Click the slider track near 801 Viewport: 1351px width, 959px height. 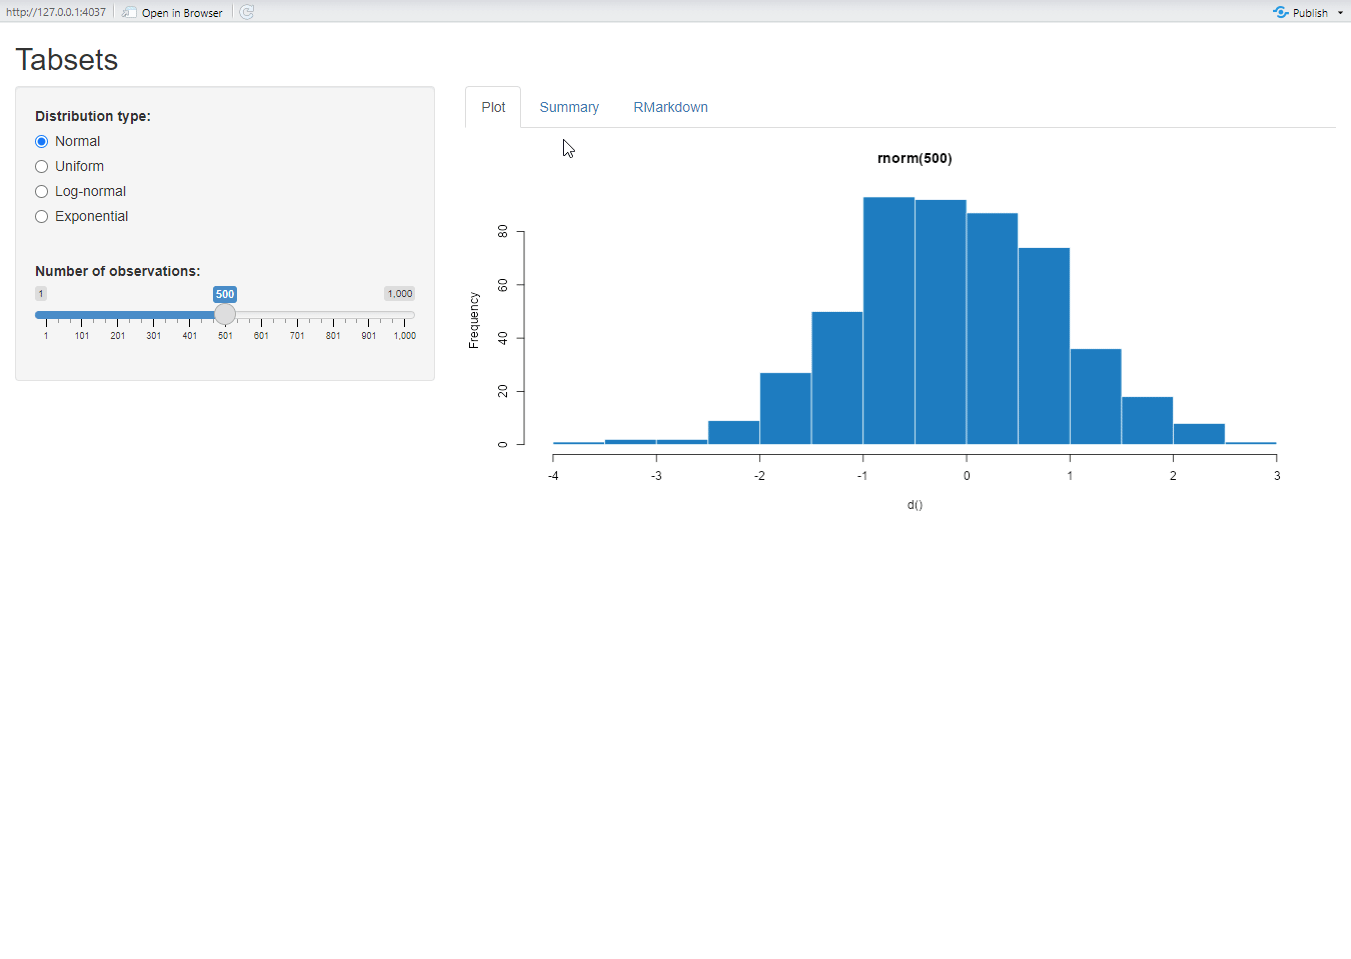pyautogui.click(x=333, y=315)
